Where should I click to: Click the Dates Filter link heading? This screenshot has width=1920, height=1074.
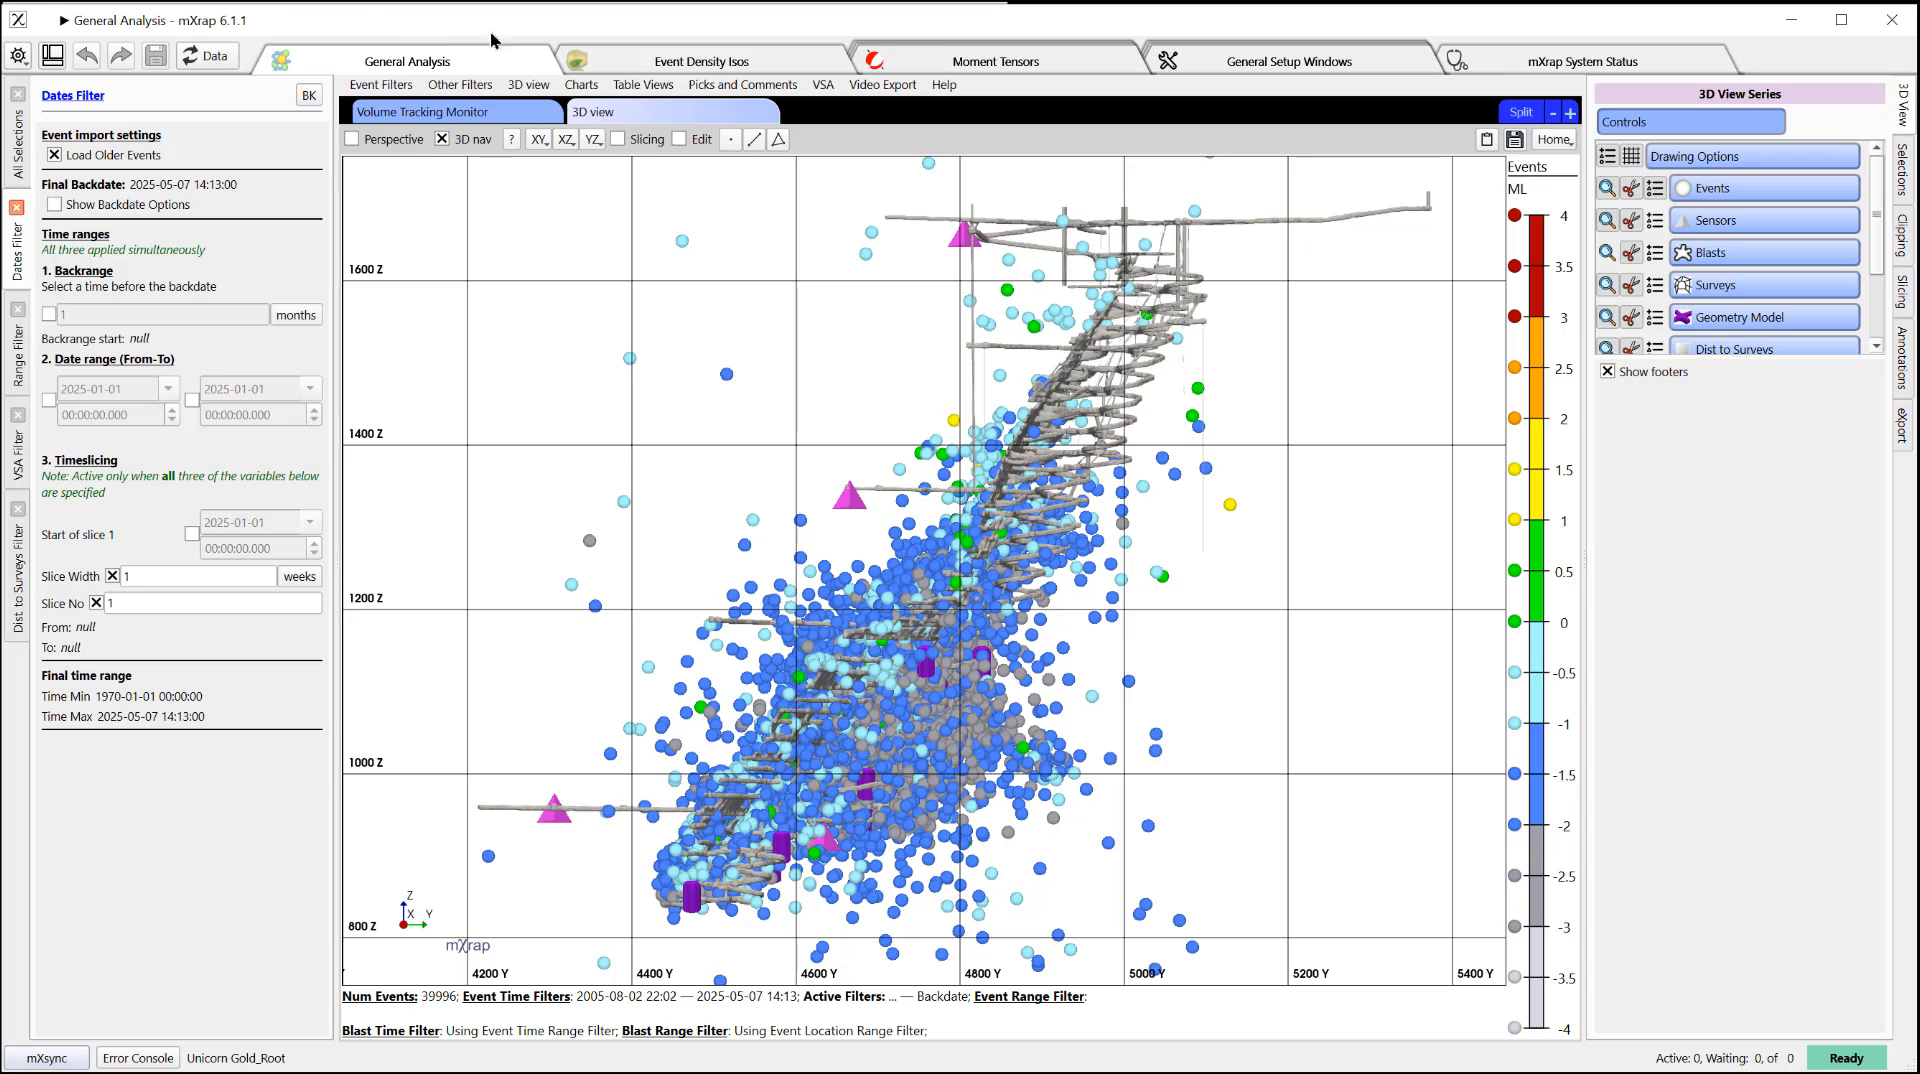coord(73,96)
